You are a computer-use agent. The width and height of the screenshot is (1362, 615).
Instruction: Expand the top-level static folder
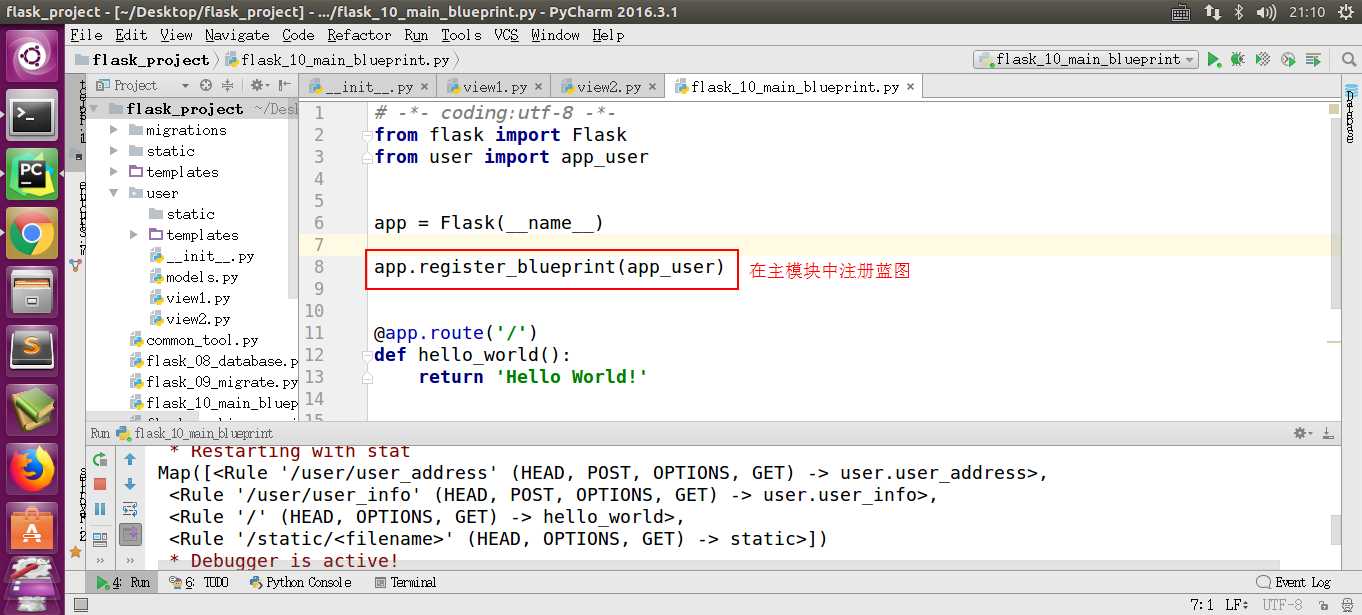coord(114,151)
